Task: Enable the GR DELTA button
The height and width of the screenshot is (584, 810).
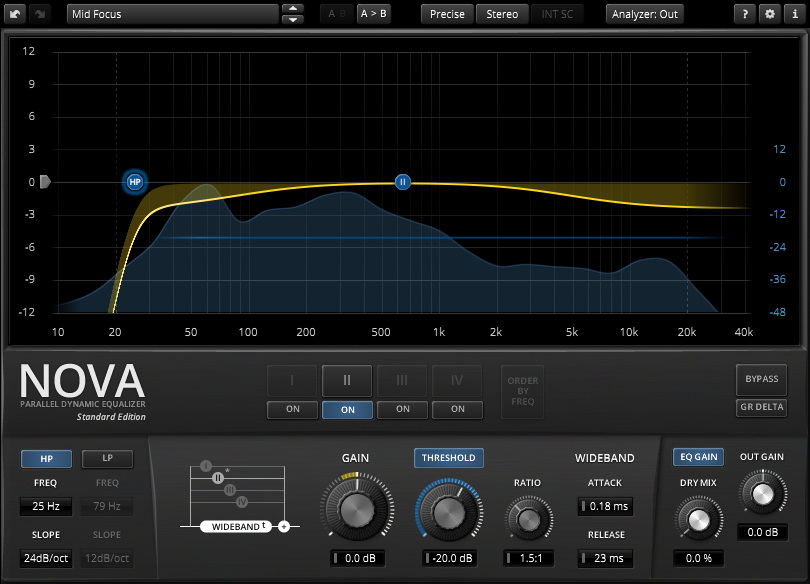Action: coord(761,407)
